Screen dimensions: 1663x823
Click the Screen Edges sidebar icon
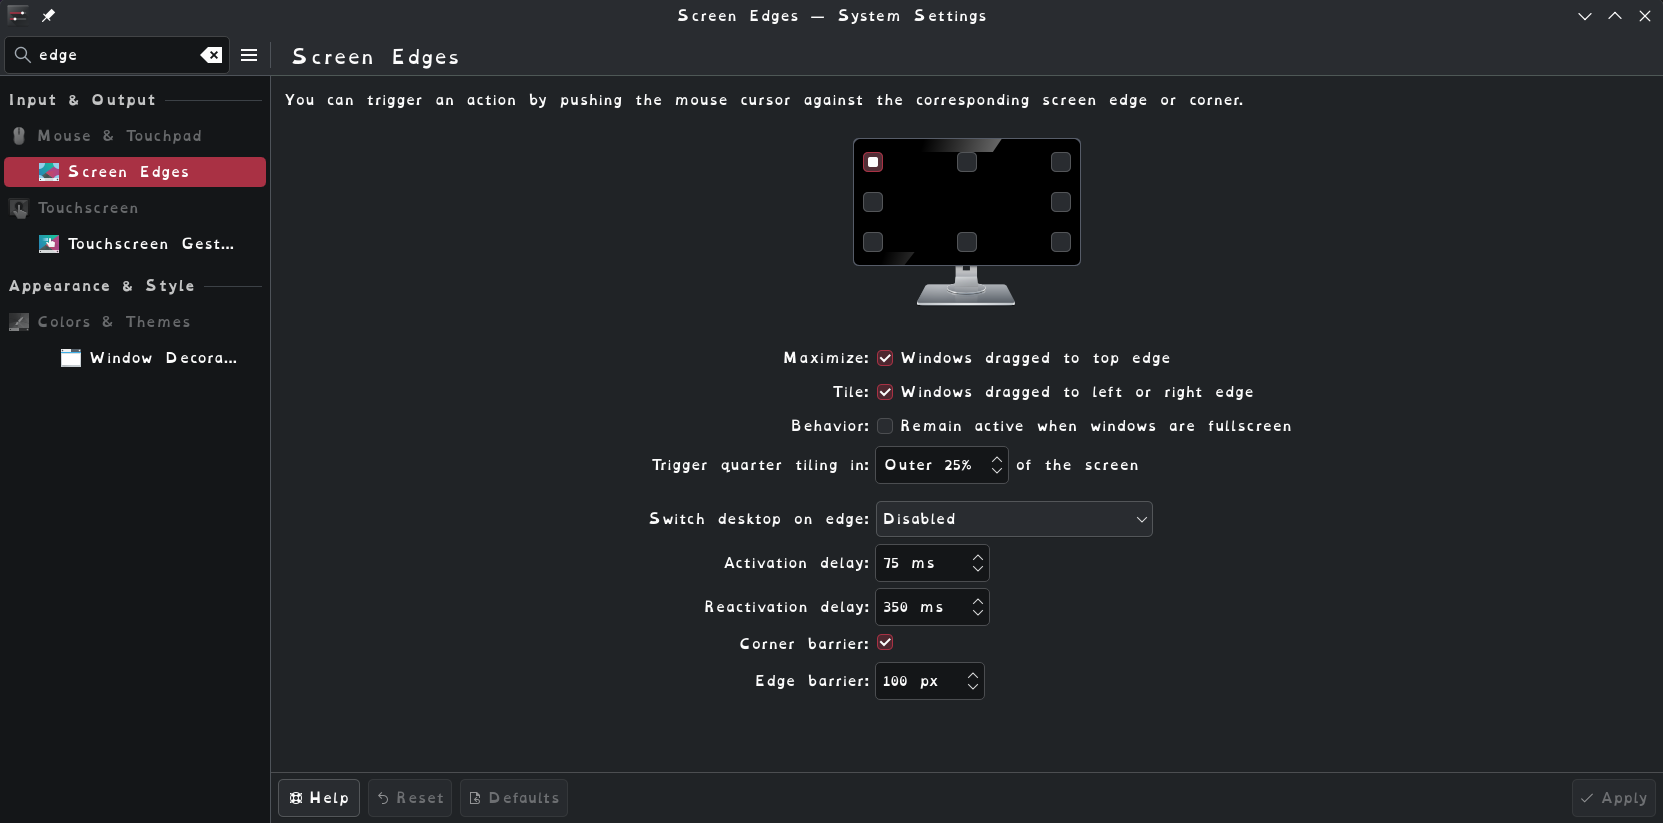(x=49, y=172)
